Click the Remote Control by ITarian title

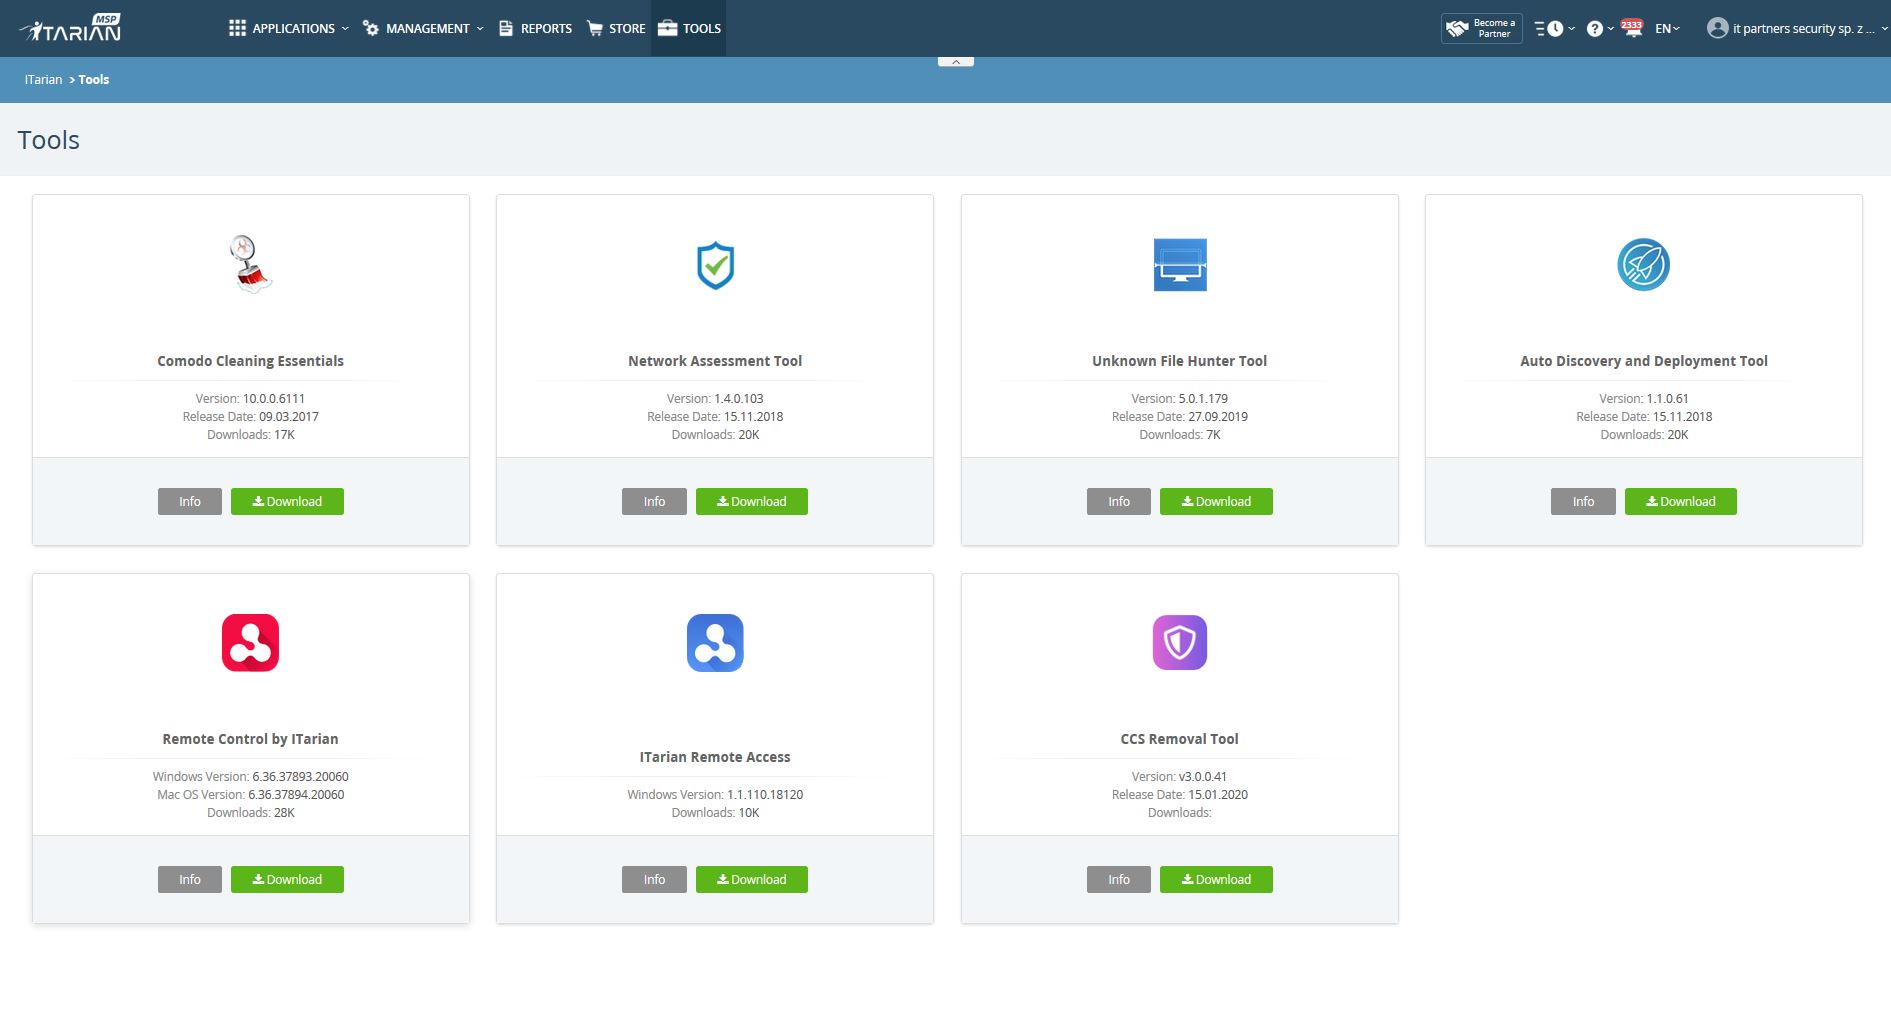[x=250, y=739]
